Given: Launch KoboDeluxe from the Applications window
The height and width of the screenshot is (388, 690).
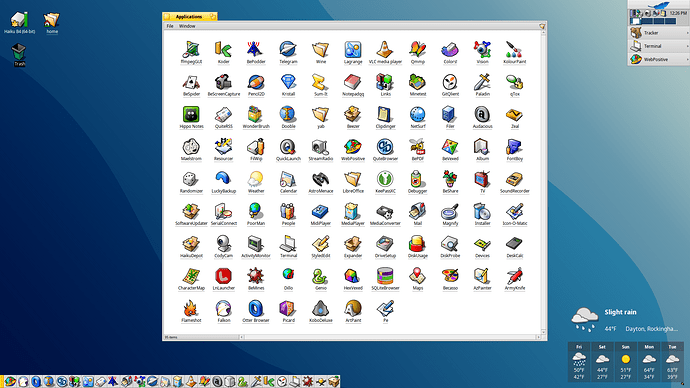Looking at the screenshot, I should pos(320,308).
